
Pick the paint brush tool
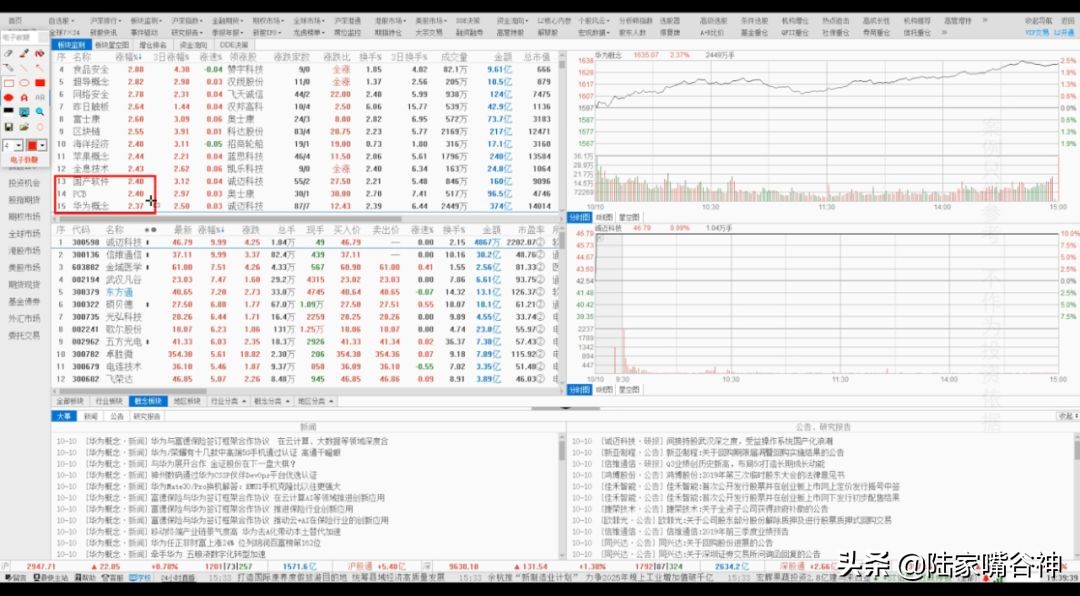24,53
